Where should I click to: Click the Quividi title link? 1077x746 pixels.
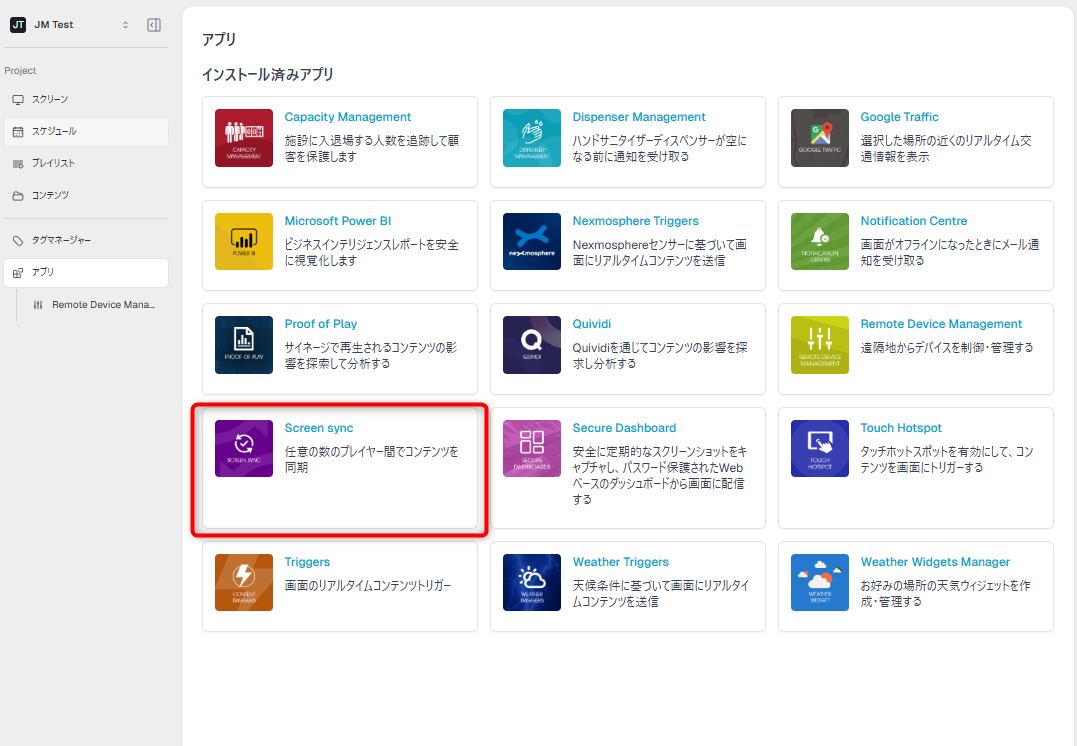(591, 324)
